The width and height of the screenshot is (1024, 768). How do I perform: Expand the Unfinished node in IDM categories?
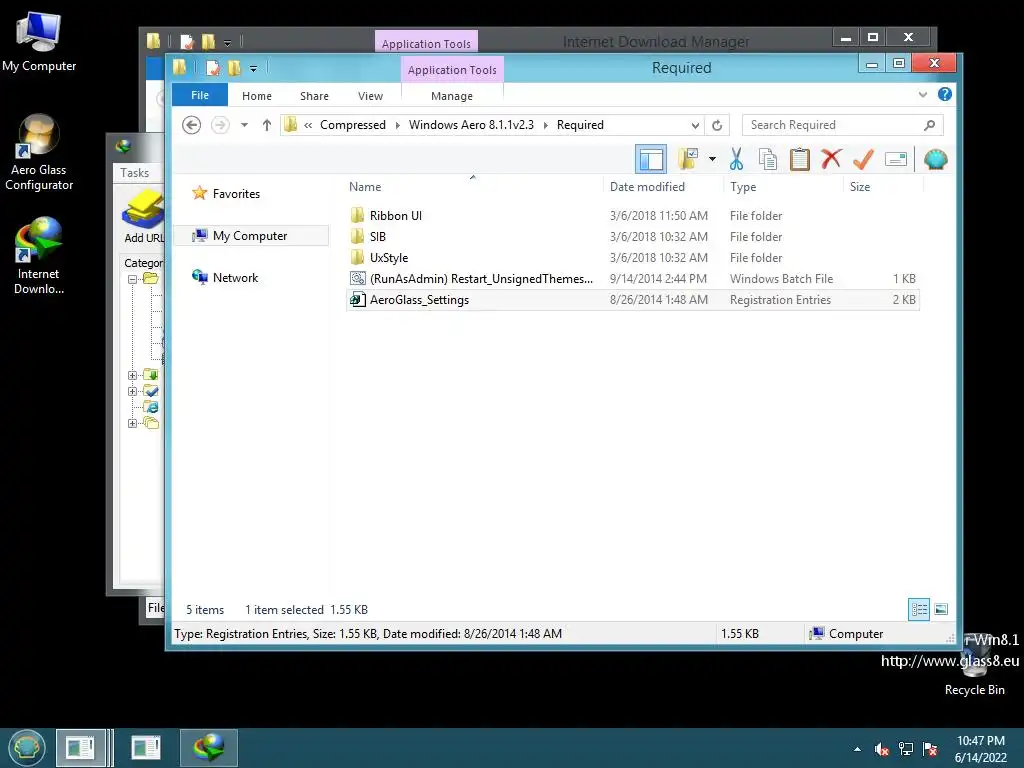point(133,376)
